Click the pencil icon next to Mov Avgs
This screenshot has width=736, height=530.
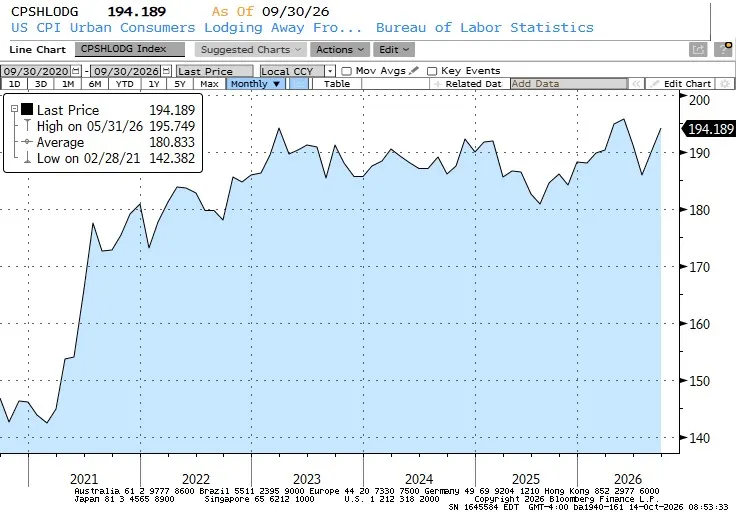click(x=414, y=70)
